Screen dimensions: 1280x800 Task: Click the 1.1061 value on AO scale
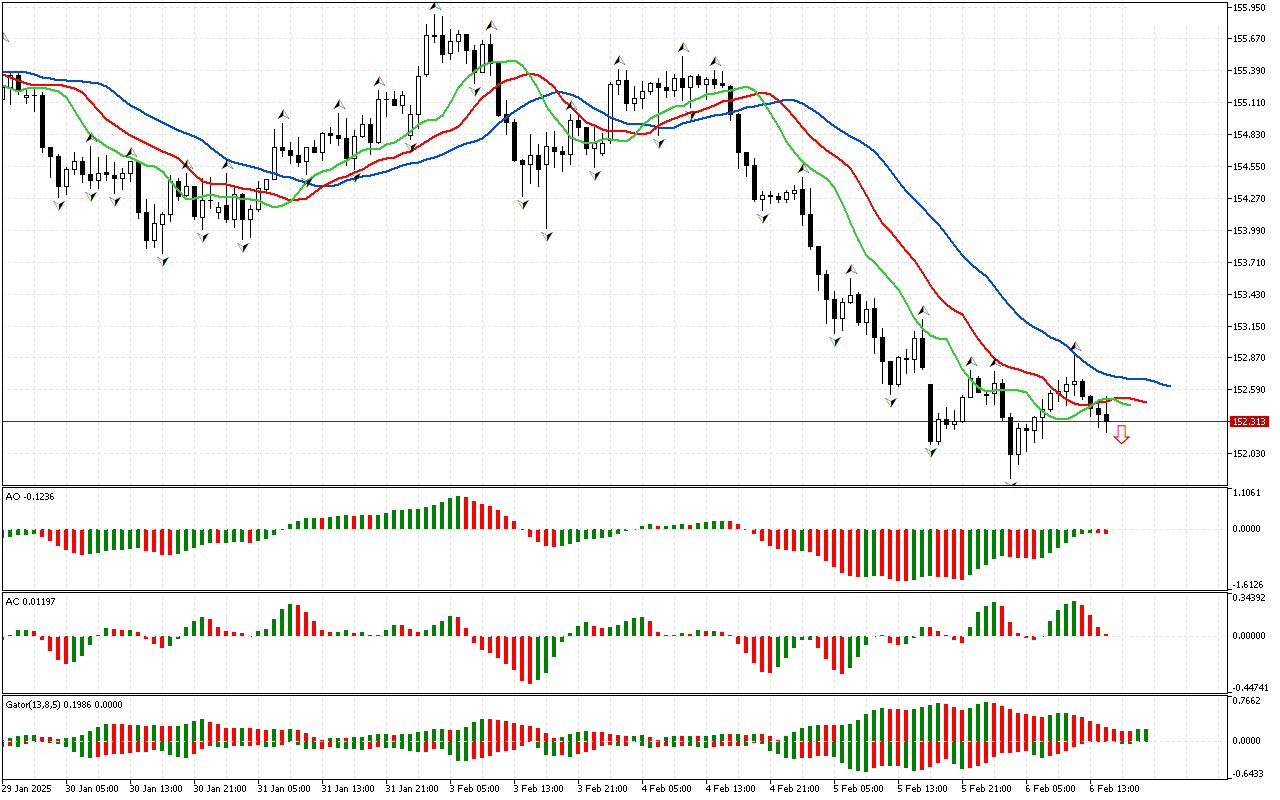pyautogui.click(x=1247, y=493)
